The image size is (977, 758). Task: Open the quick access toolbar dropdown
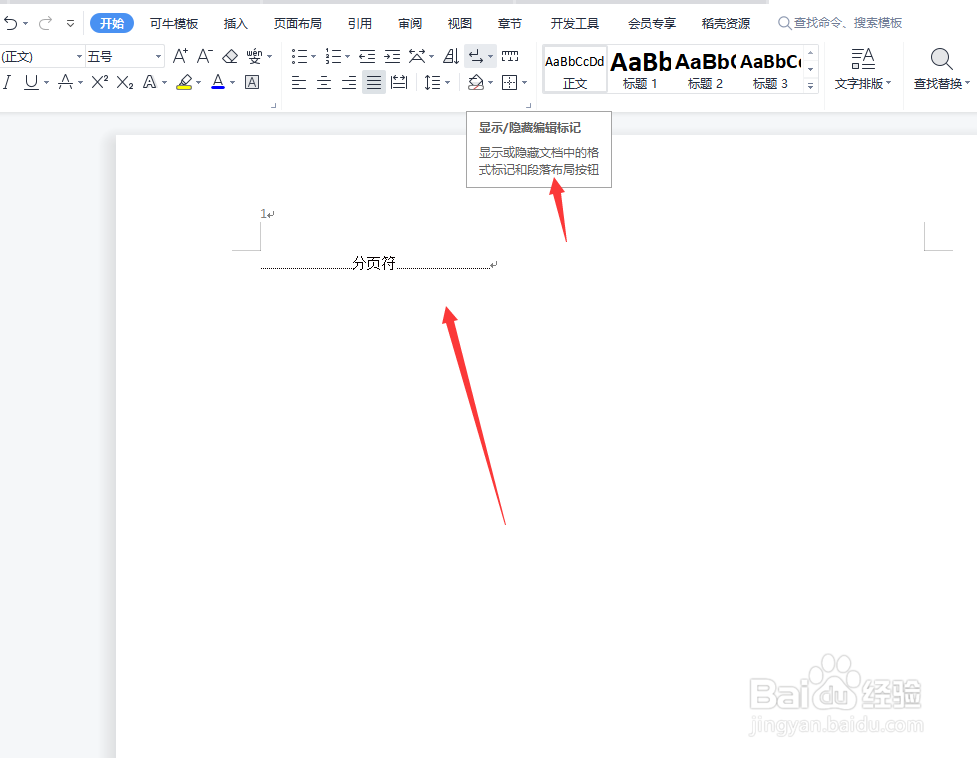[70, 24]
